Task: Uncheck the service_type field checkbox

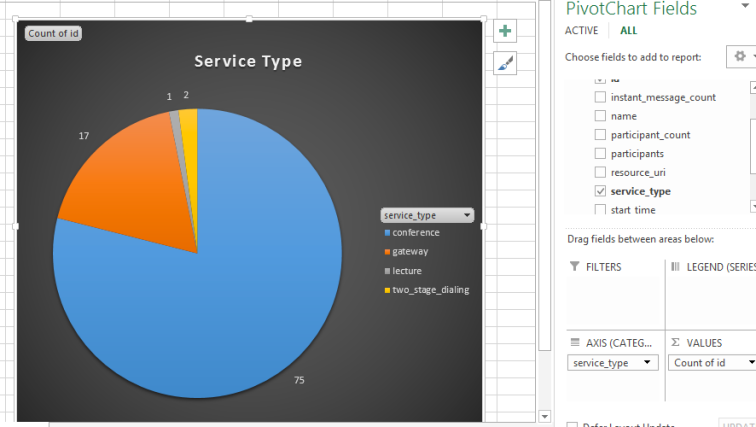Action: 600,191
